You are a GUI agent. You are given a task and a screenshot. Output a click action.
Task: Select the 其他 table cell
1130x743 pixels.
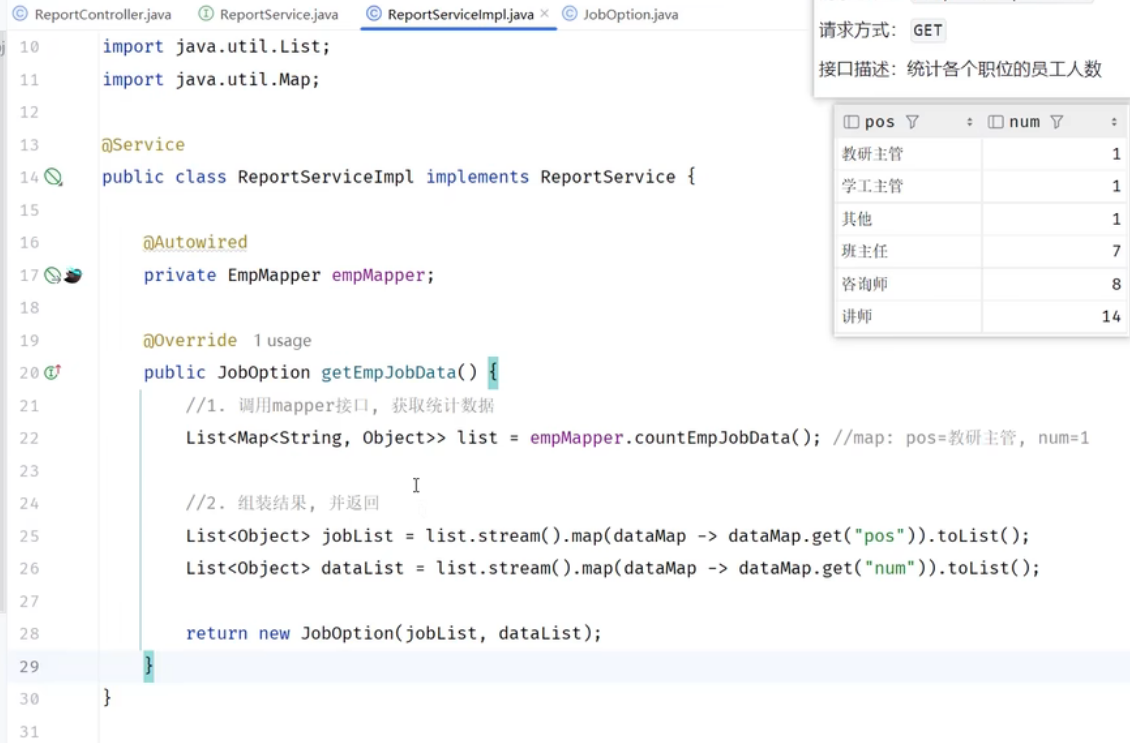click(908, 218)
